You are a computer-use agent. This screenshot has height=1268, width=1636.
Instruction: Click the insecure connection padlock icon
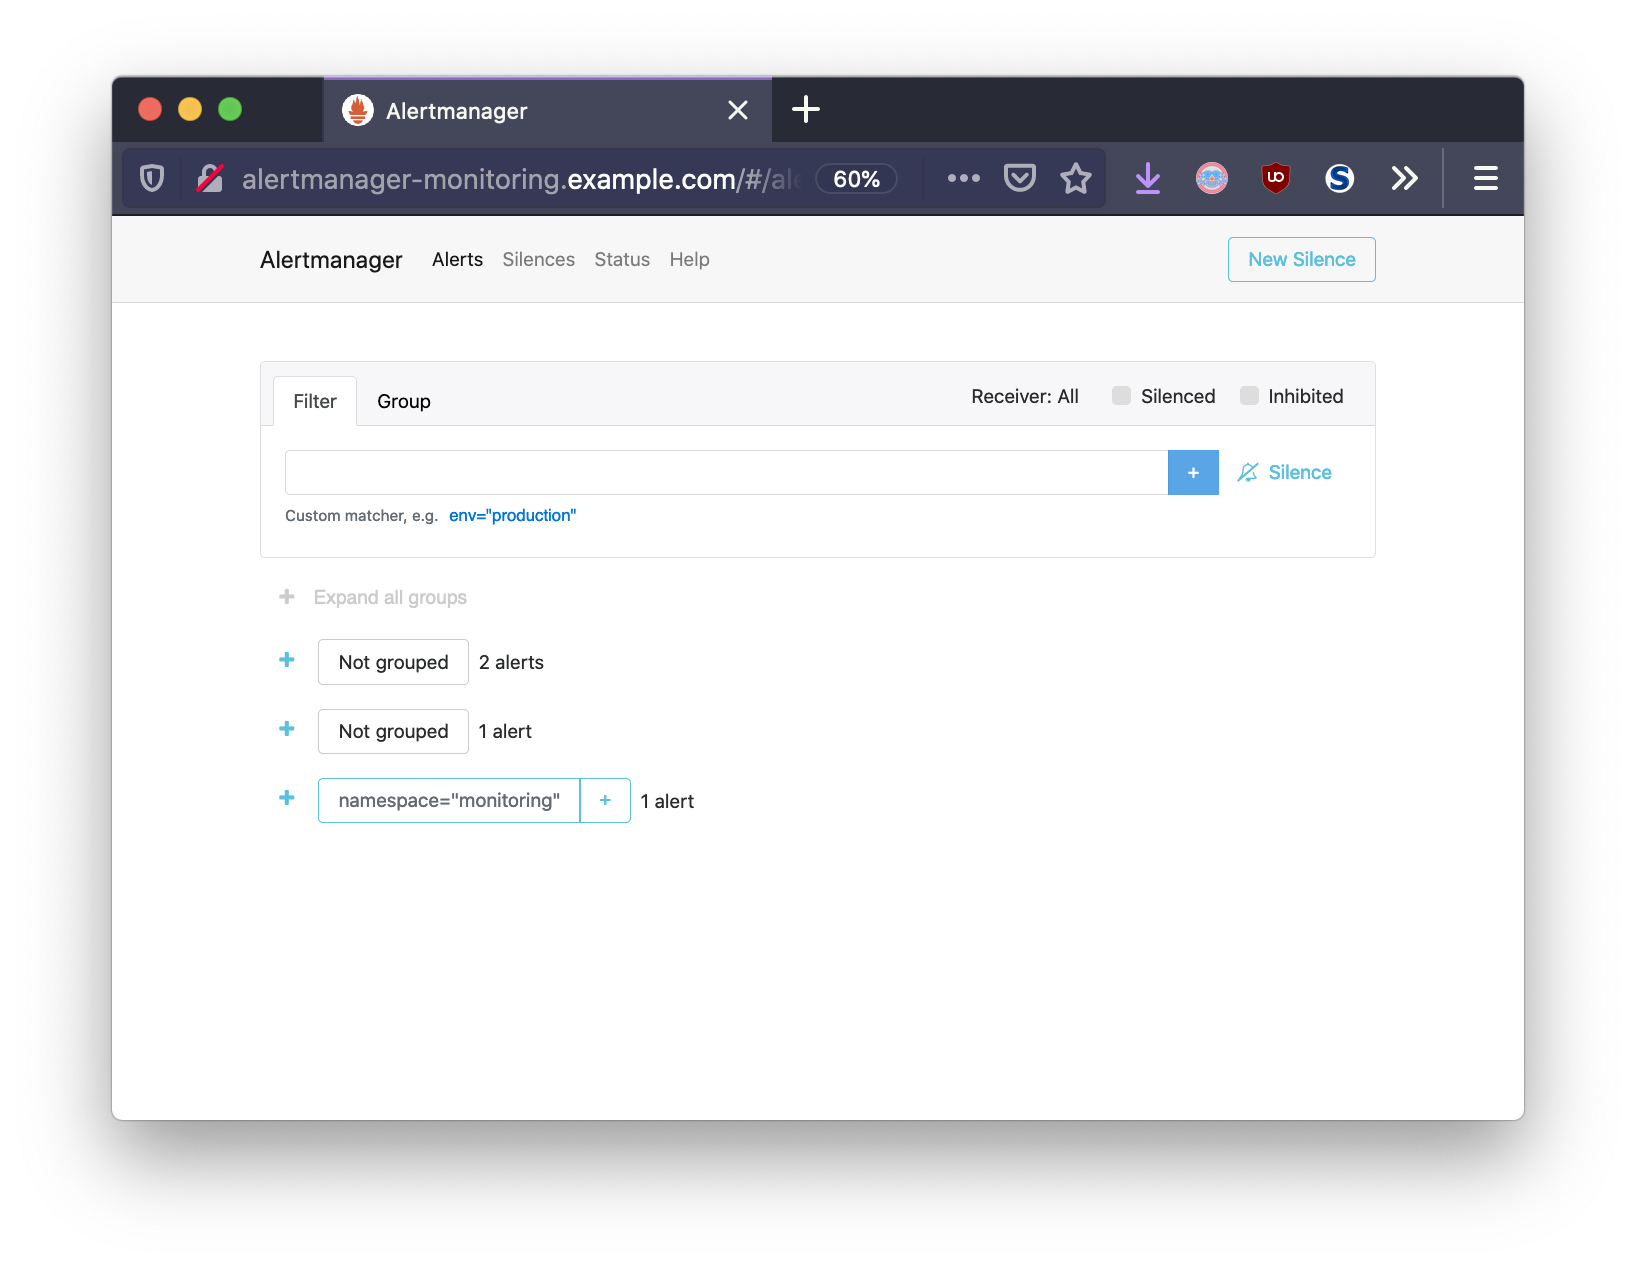point(210,179)
